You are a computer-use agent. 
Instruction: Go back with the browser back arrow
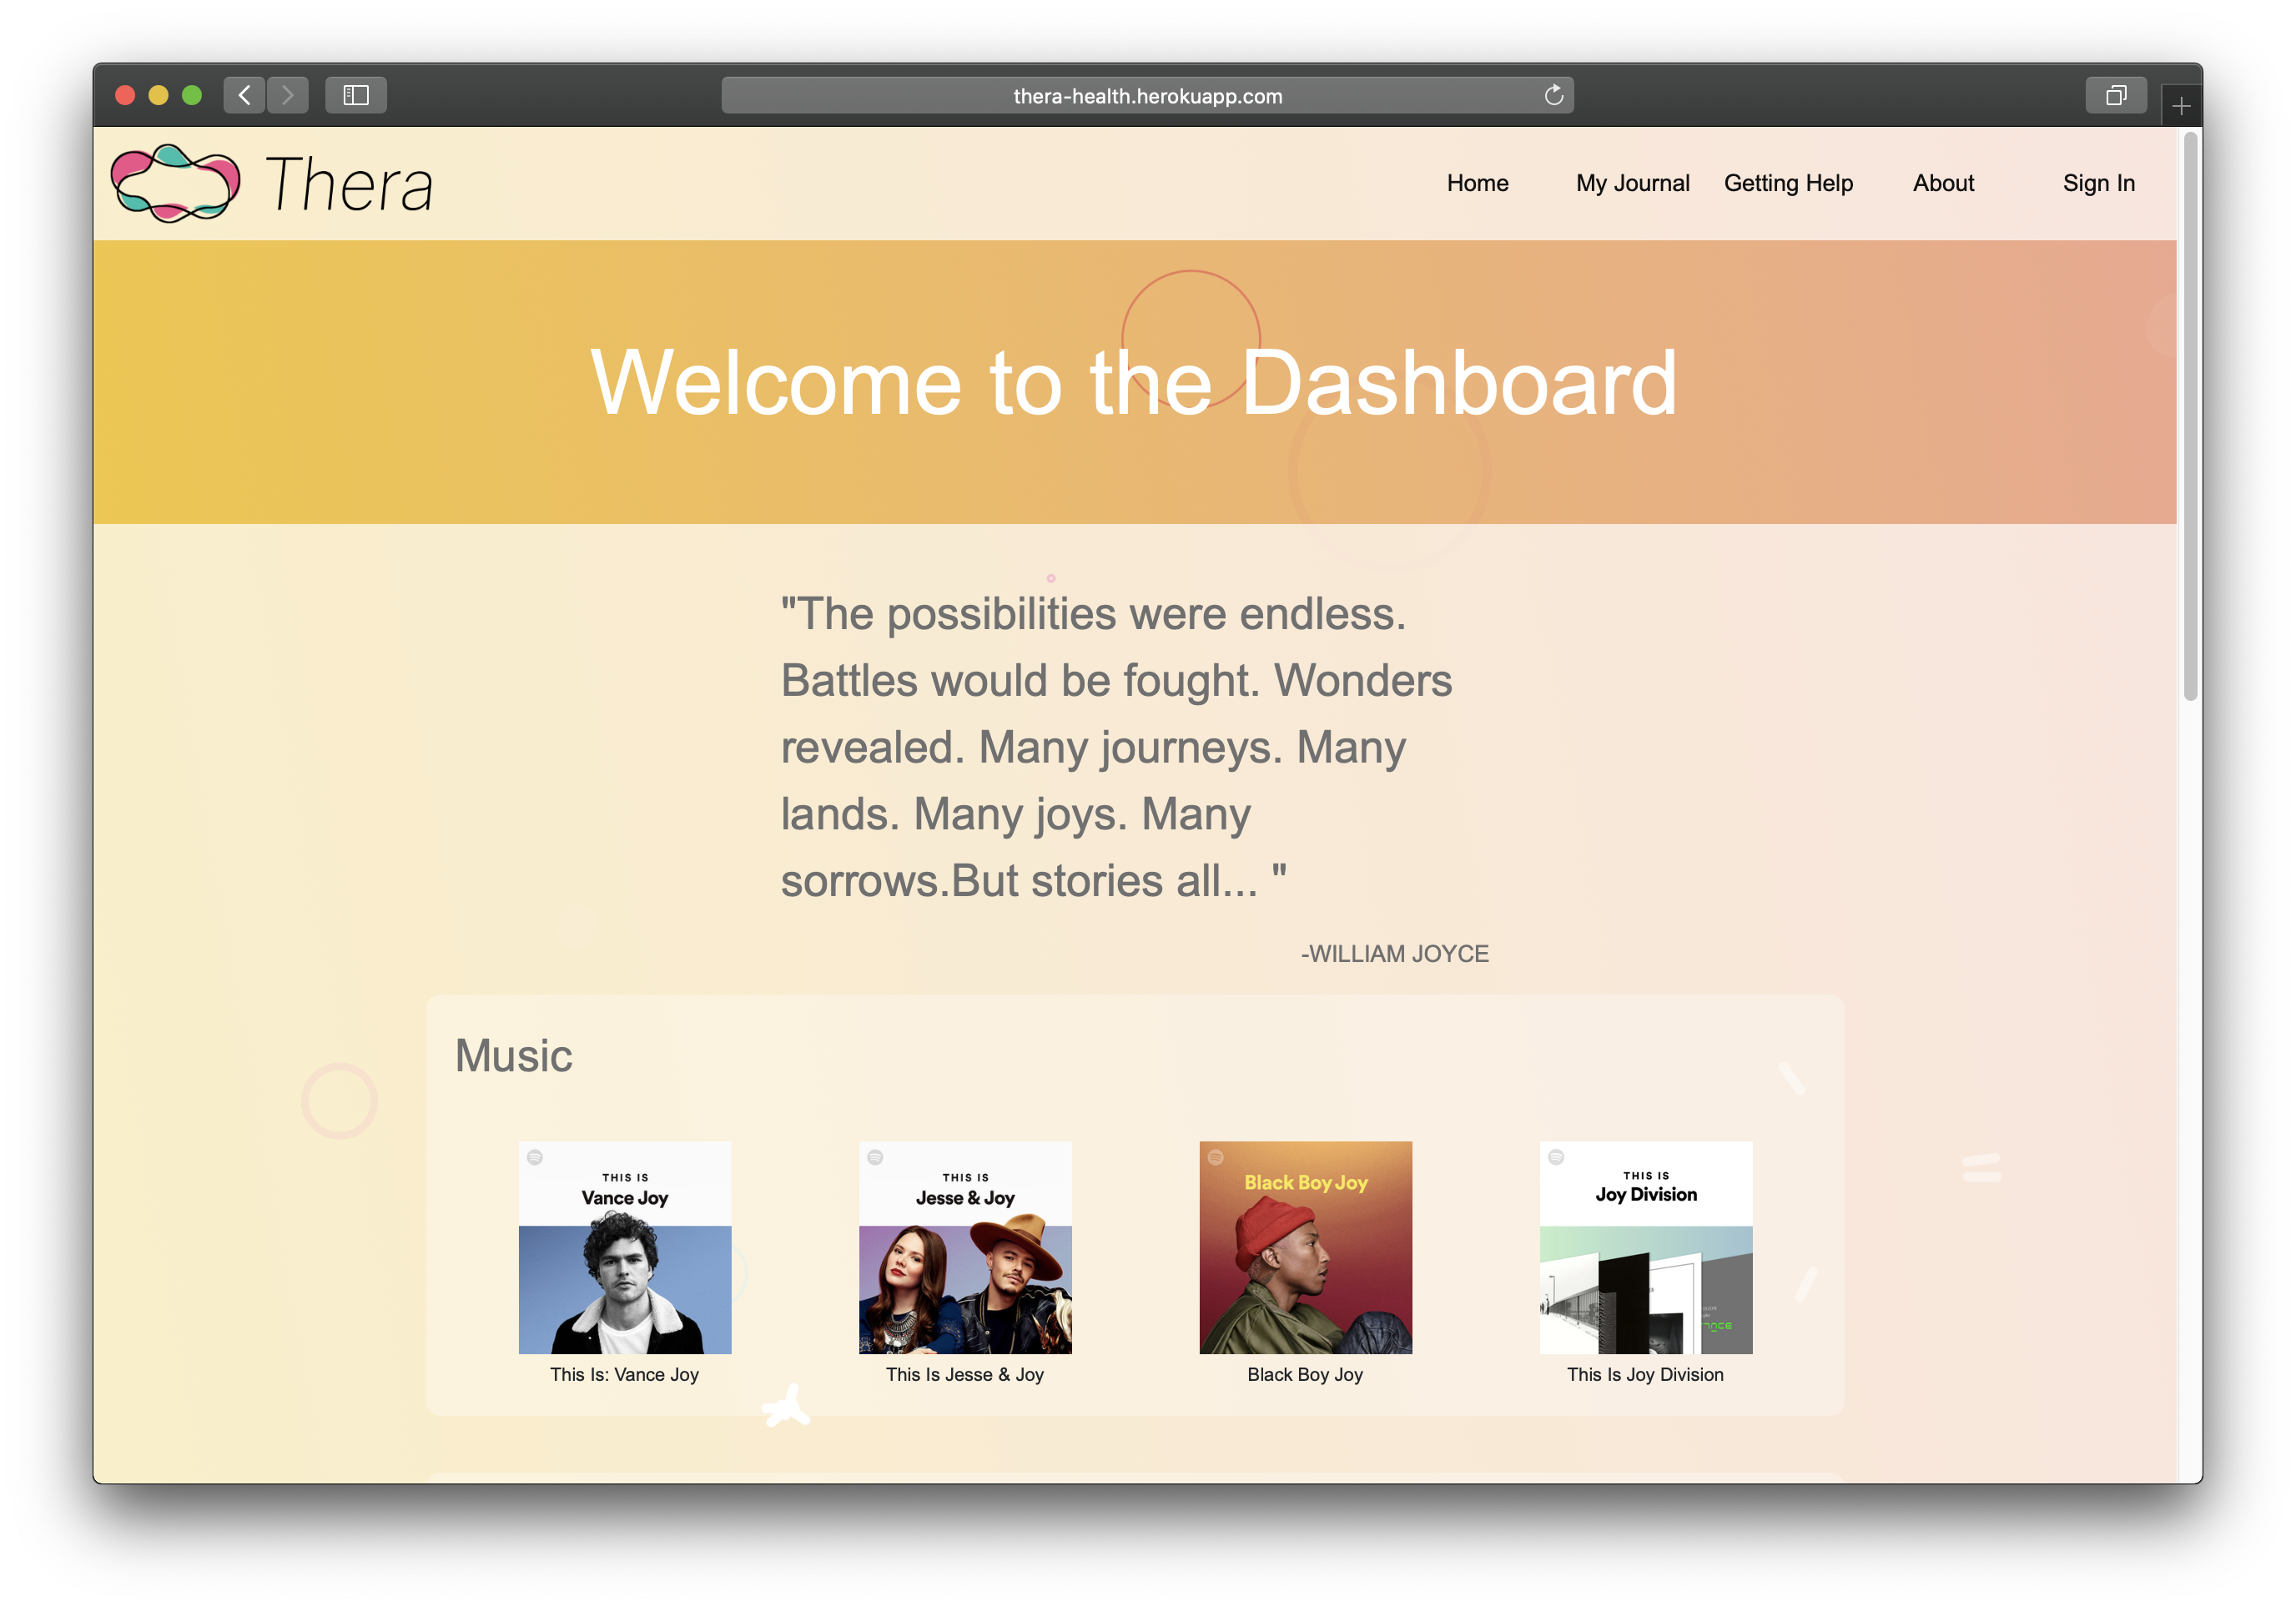pyautogui.click(x=244, y=95)
